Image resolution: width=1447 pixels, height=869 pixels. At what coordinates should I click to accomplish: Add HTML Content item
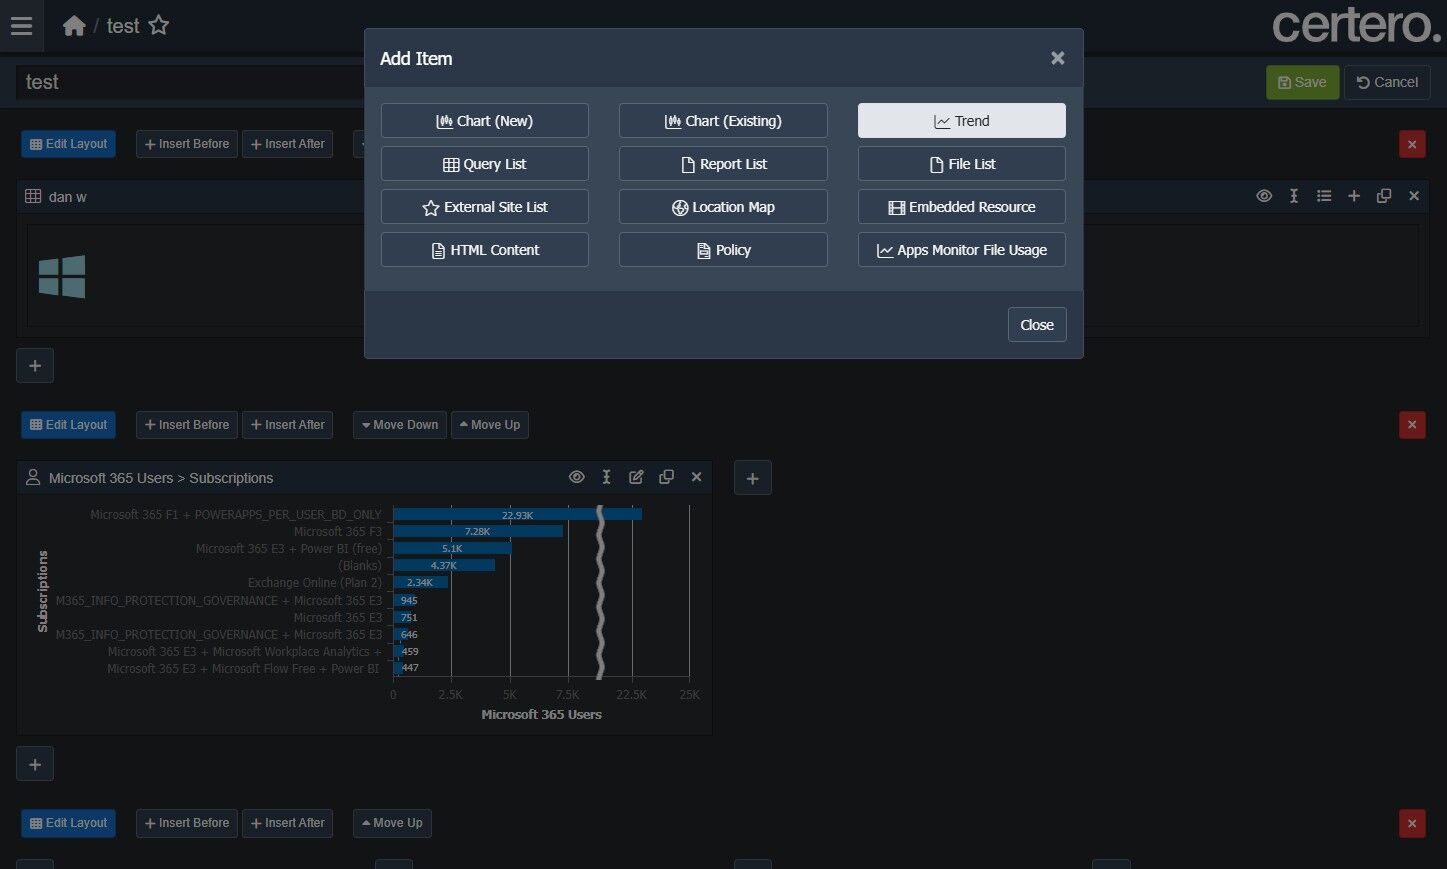485,250
